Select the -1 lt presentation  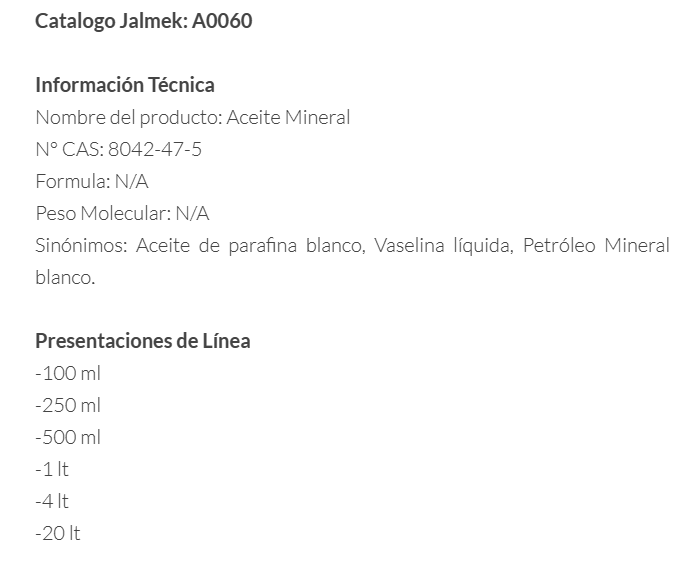tap(52, 469)
